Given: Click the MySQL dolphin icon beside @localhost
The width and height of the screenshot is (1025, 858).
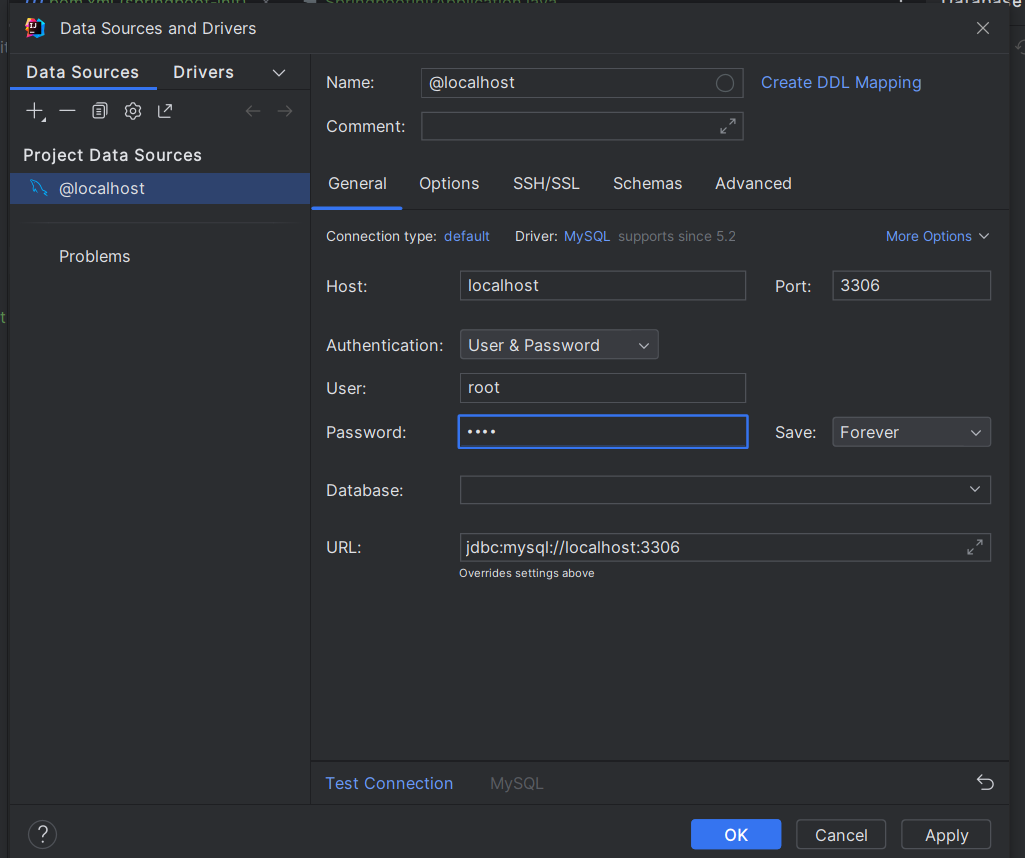Looking at the screenshot, I should tap(39, 188).
